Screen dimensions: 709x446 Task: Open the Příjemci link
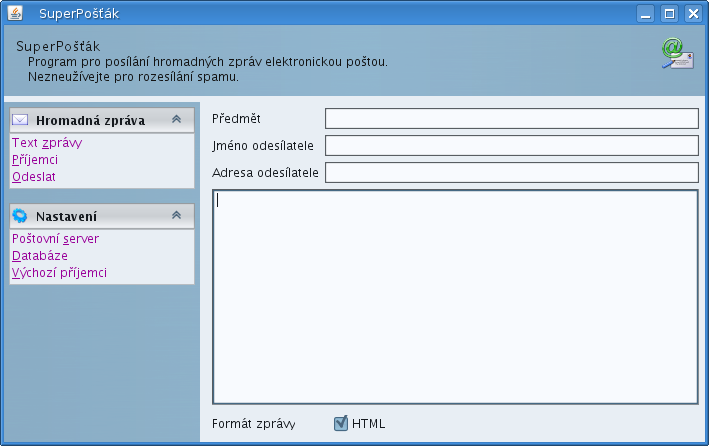35,160
